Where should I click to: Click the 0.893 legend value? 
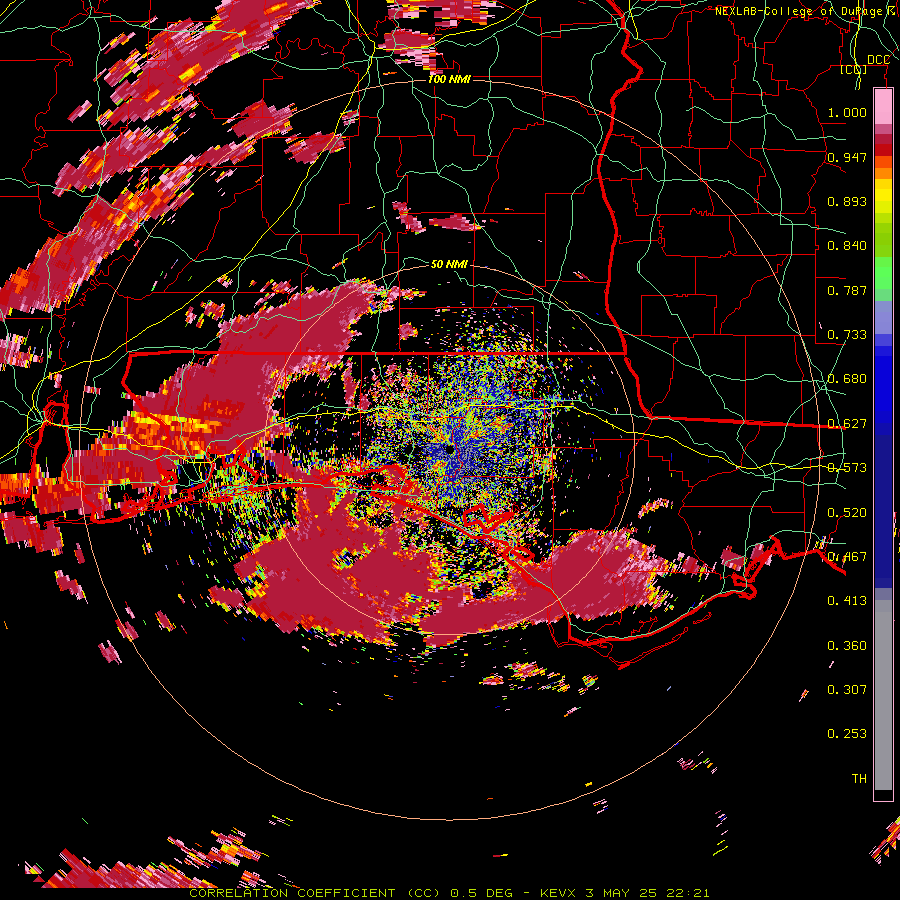pos(847,201)
